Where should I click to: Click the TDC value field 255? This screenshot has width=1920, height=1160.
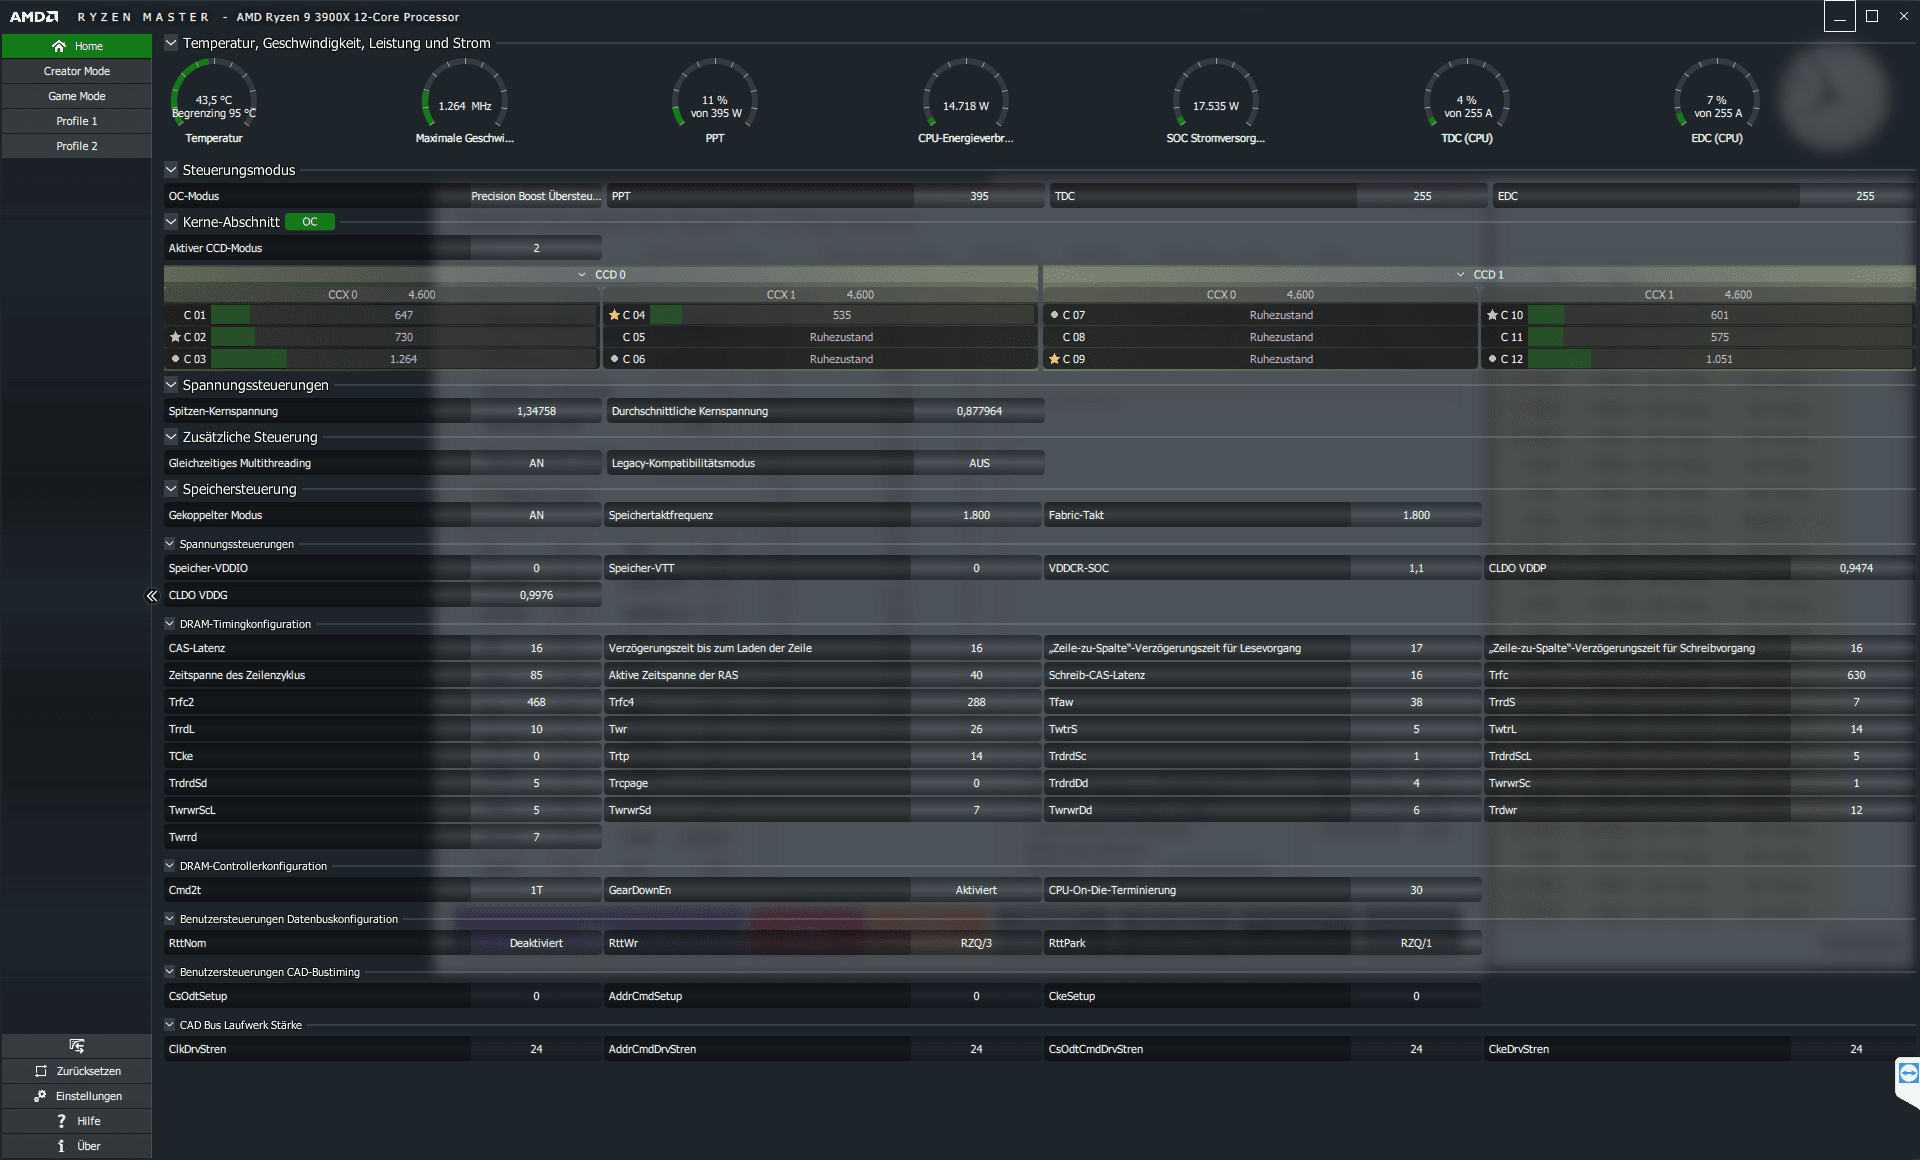(x=1421, y=196)
